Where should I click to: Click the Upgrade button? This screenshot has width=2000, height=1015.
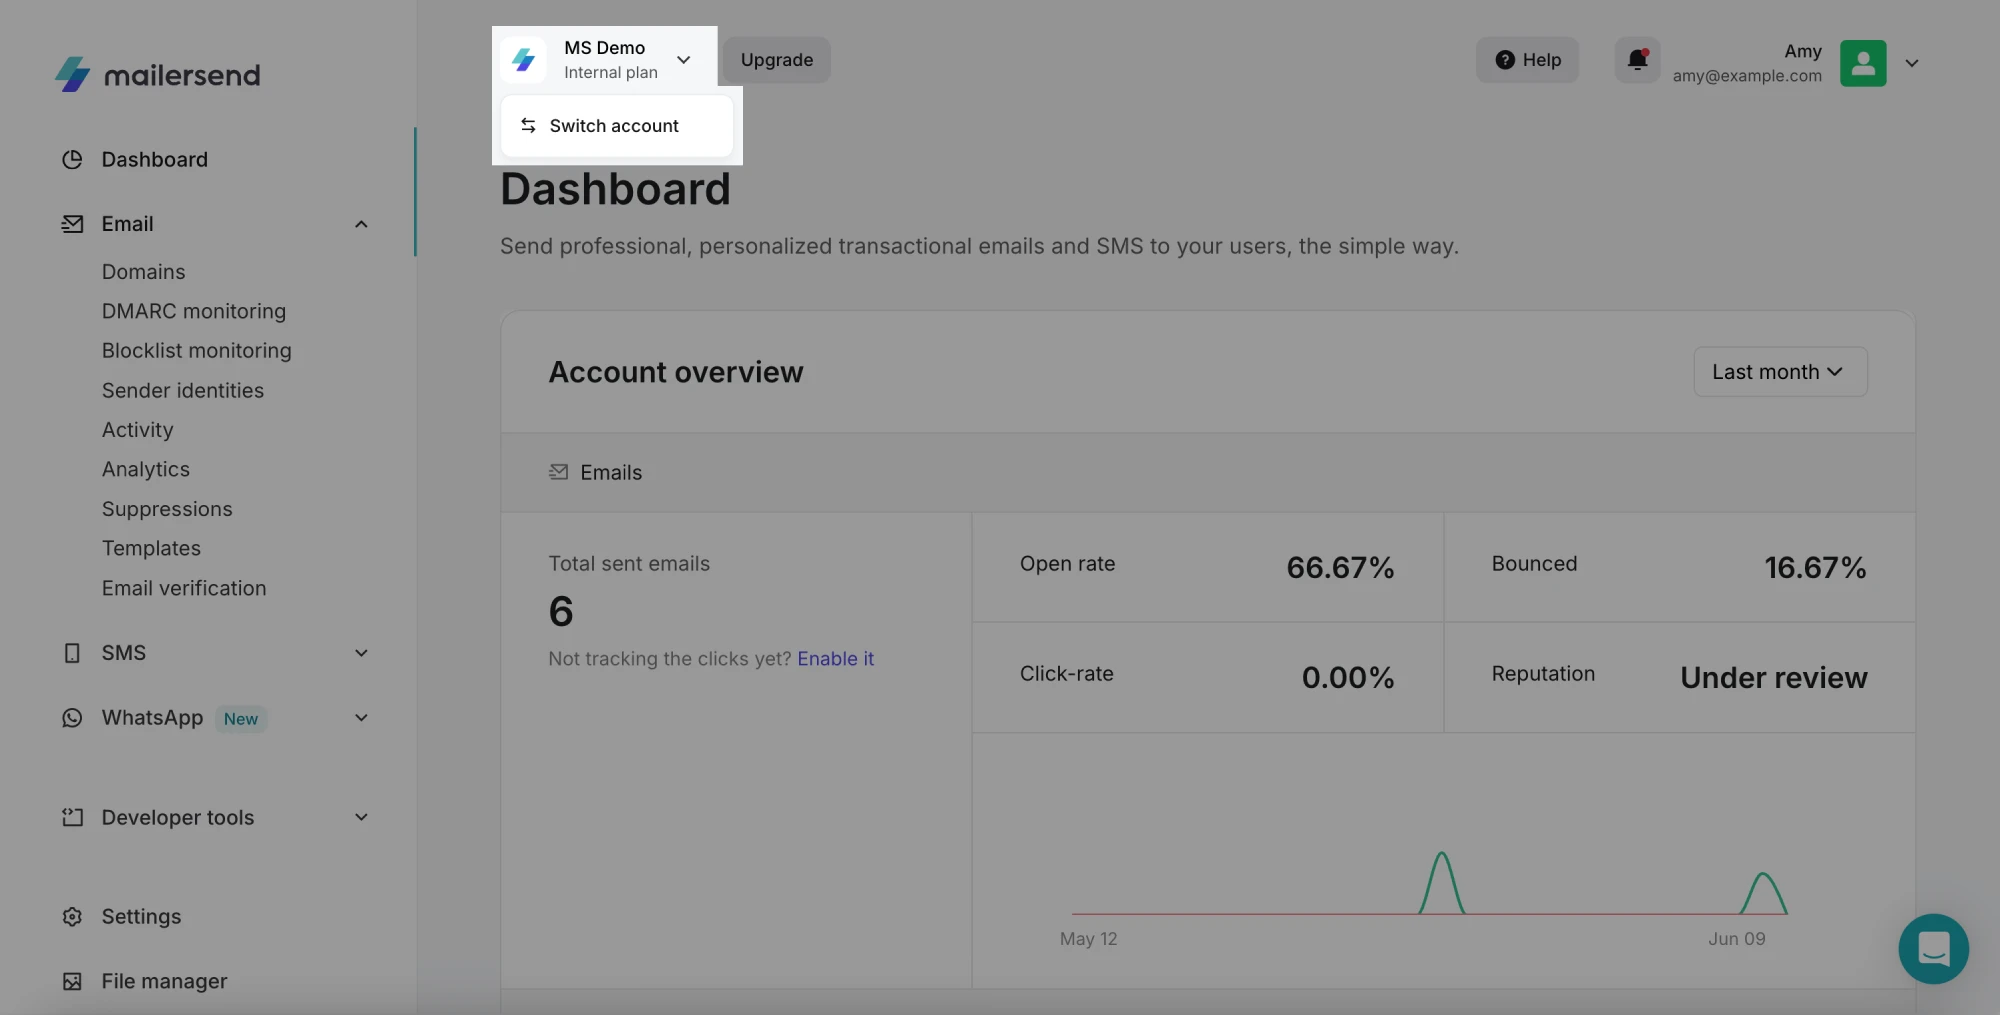pyautogui.click(x=777, y=60)
